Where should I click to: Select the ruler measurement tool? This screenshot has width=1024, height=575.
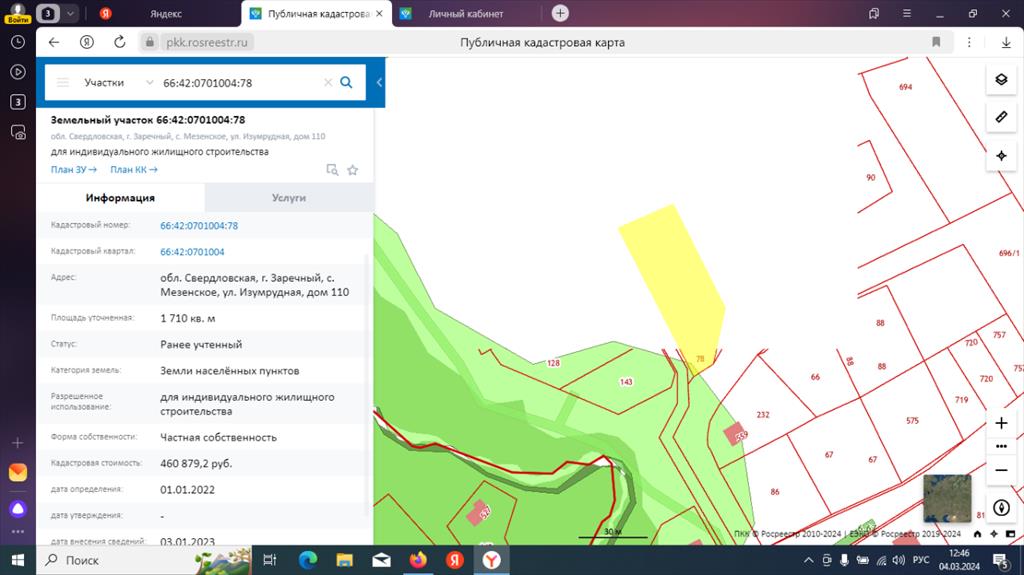pyautogui.click(x=1001, y=118)
